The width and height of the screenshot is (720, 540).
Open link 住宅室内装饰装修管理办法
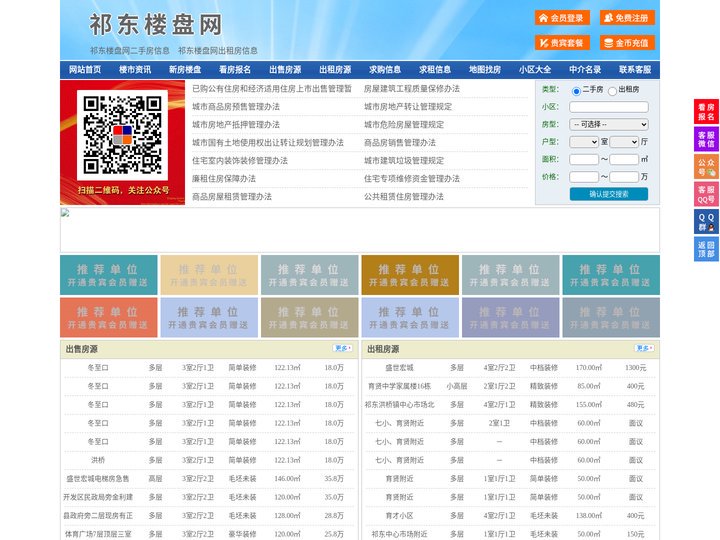coord(240,161)
